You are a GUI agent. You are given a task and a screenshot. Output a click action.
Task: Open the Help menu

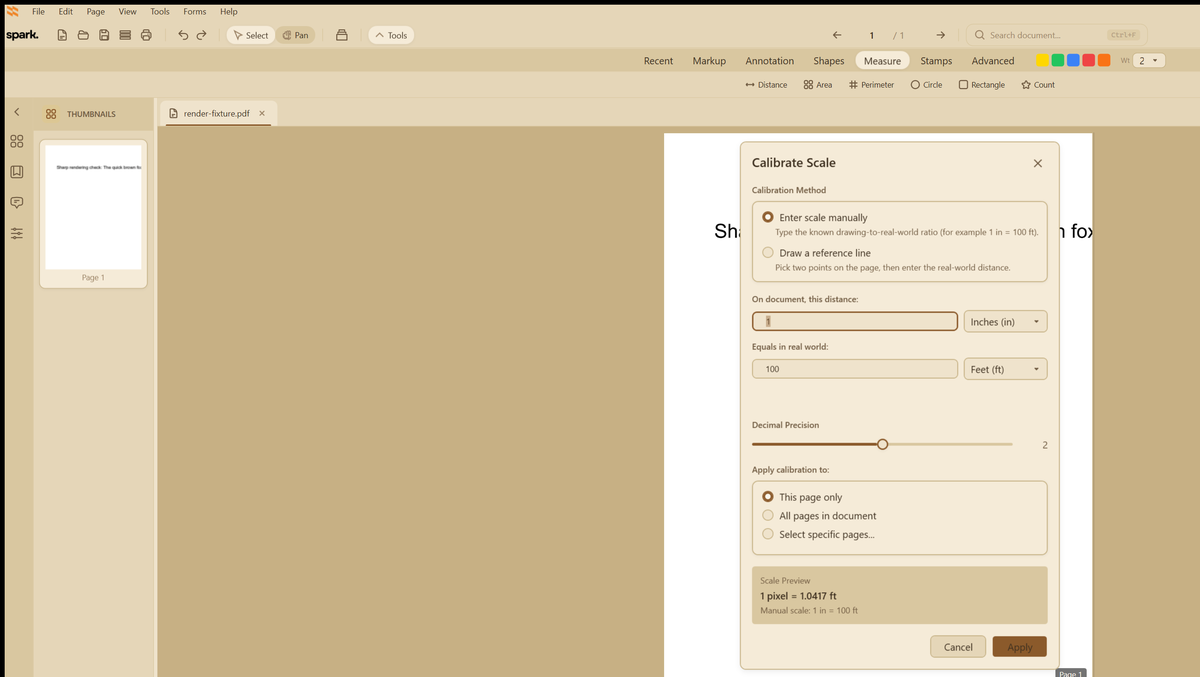click(229, 12)
